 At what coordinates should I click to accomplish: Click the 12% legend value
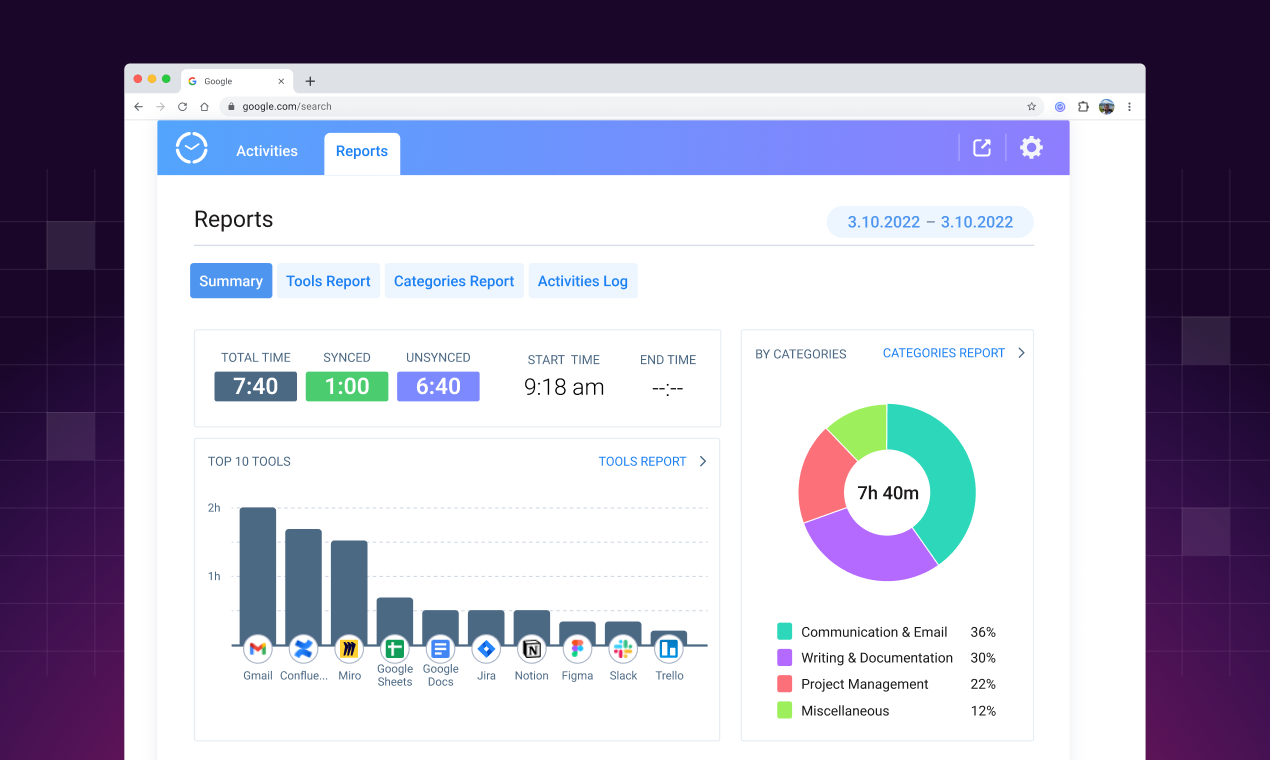983,711
